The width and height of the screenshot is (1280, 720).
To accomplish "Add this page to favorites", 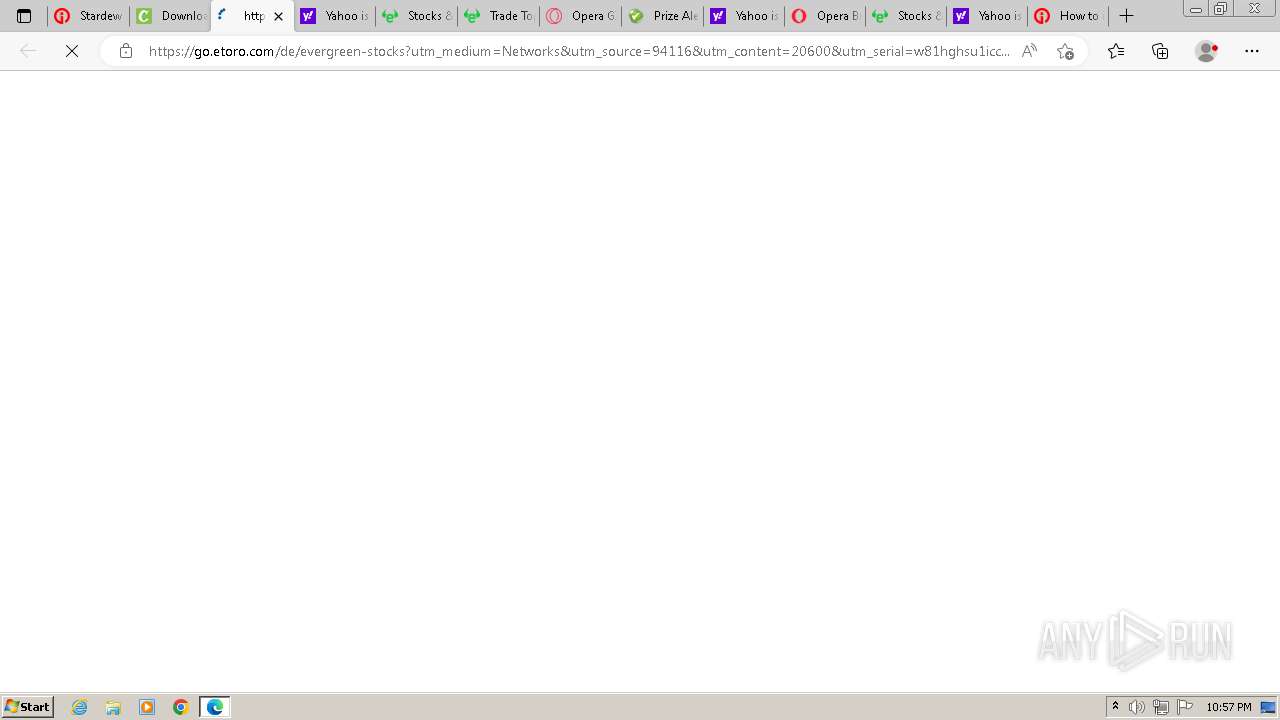I will [1065, 51].
